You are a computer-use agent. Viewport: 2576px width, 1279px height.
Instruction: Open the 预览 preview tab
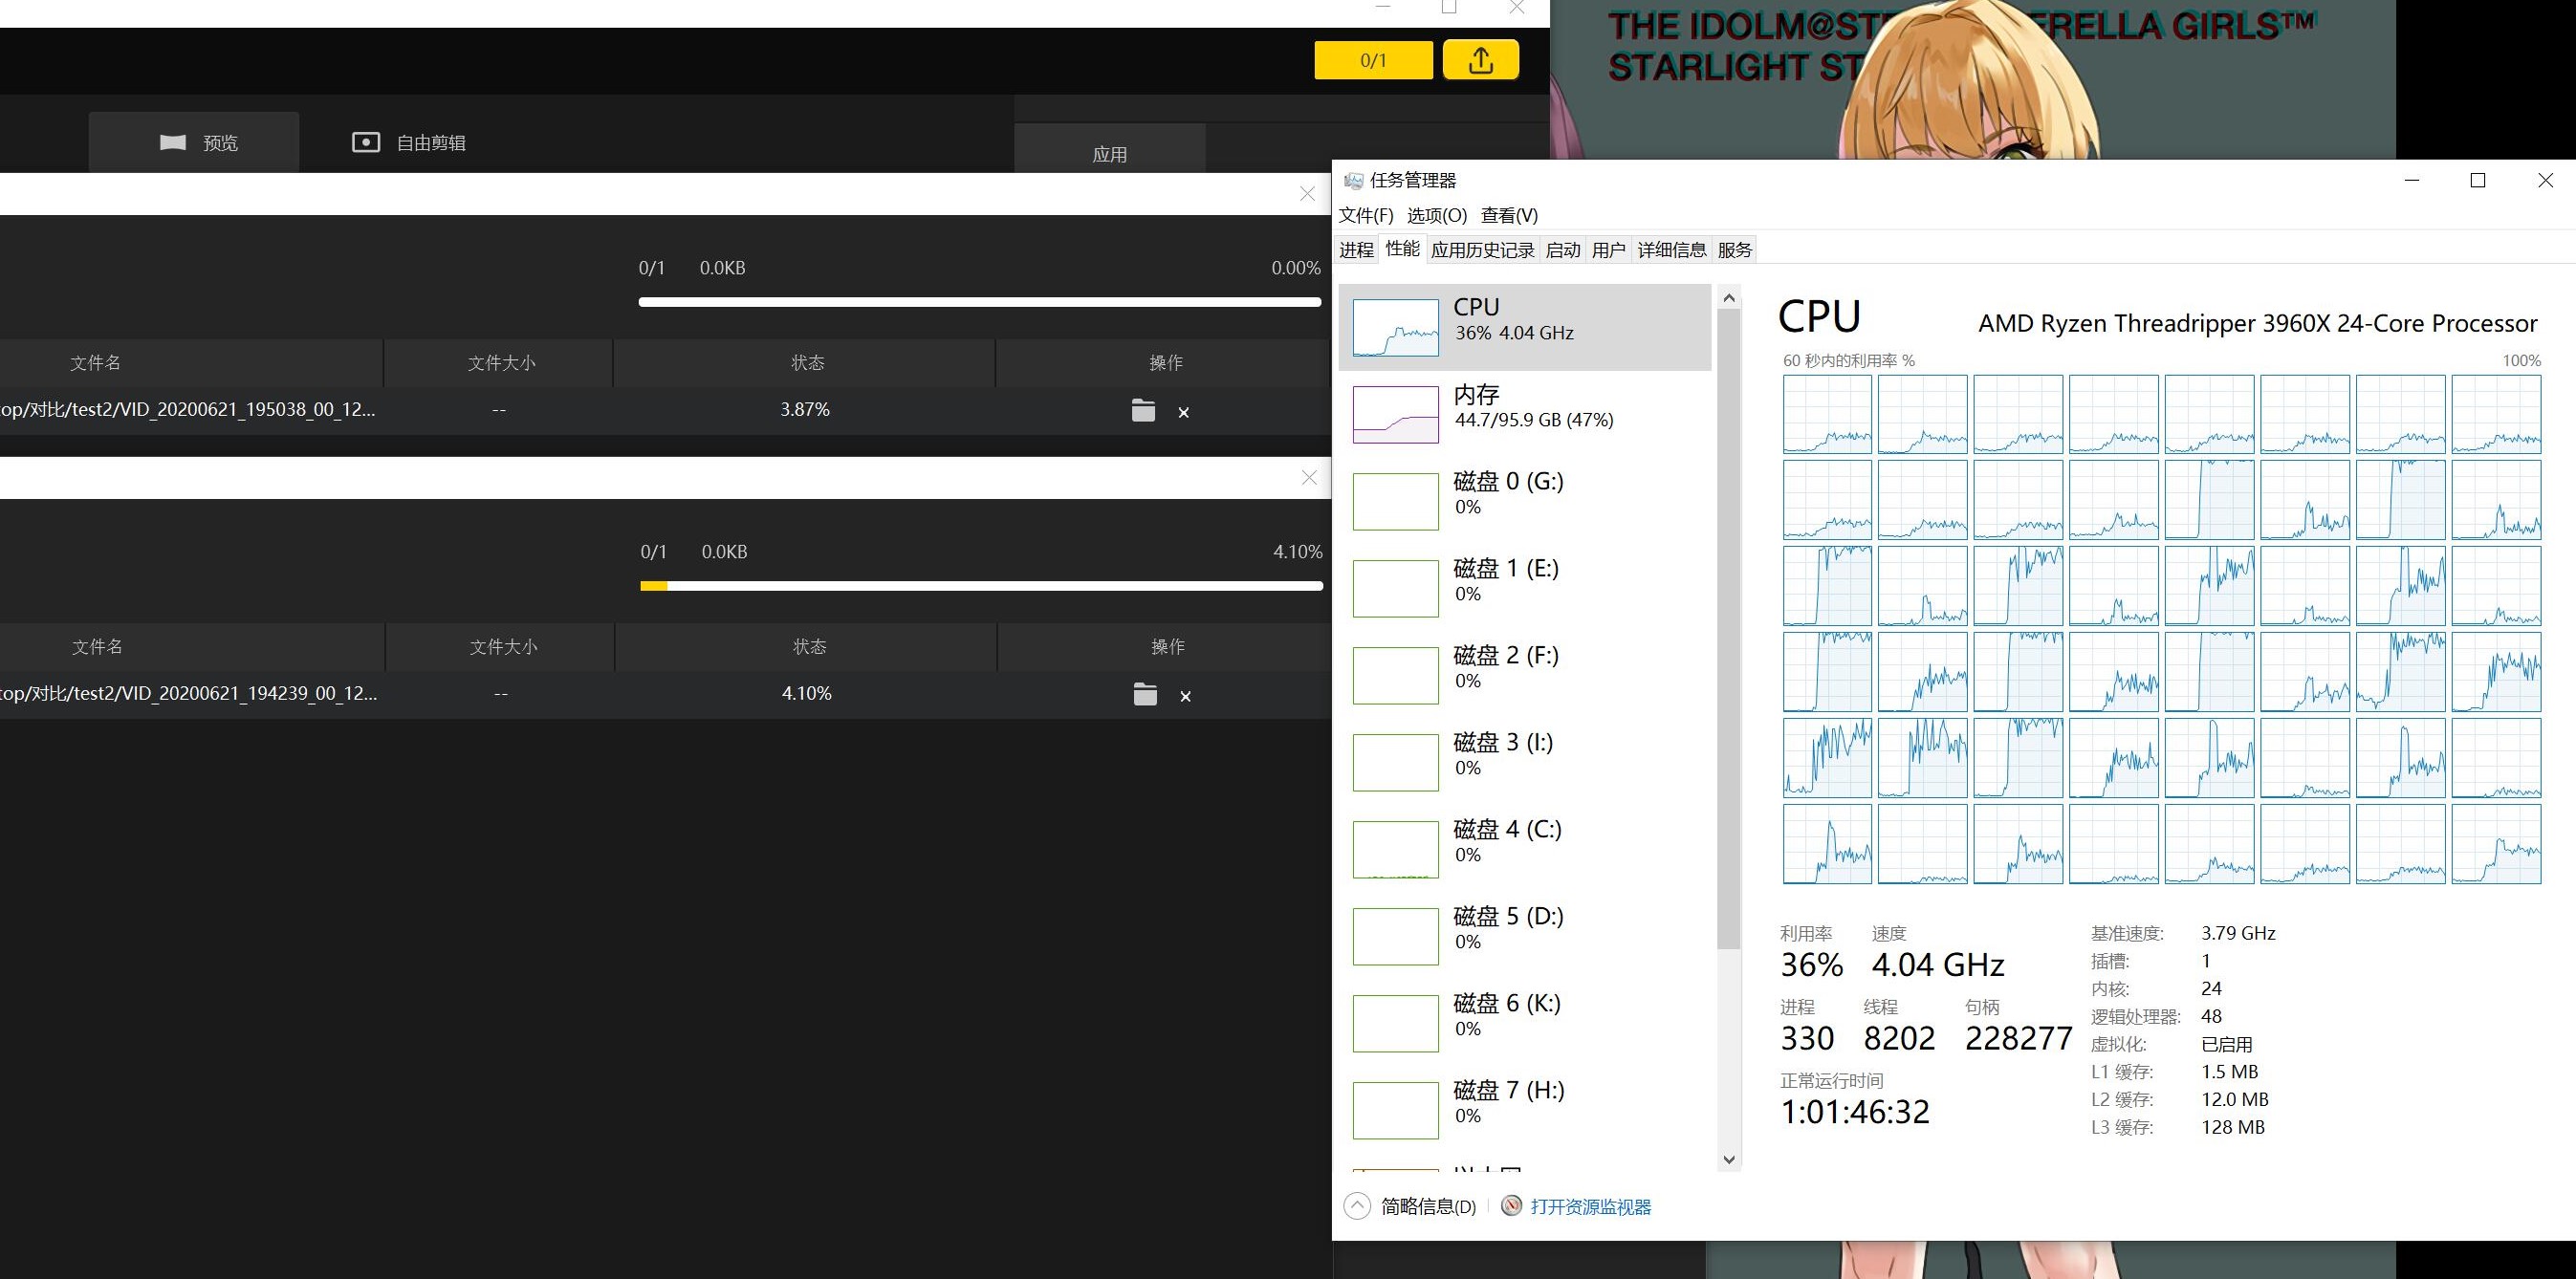[x=194, y=142]
